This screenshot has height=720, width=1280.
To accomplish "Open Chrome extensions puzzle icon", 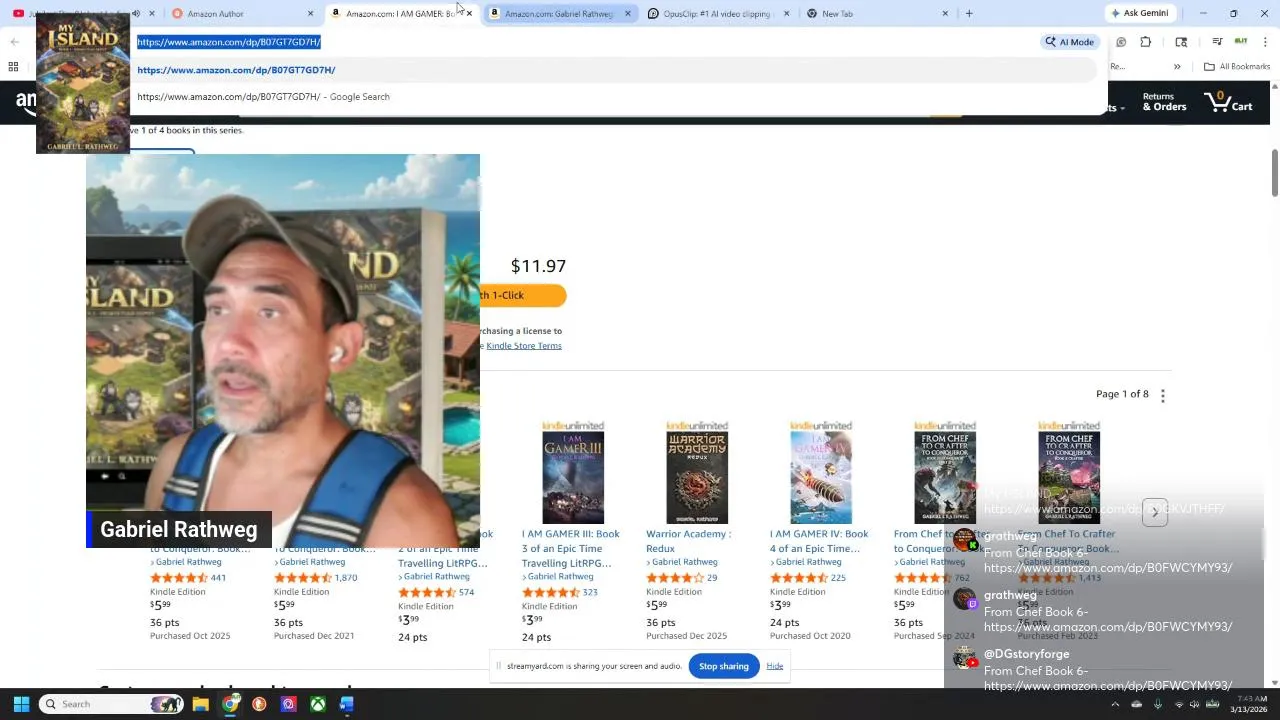I will 1146,42.
